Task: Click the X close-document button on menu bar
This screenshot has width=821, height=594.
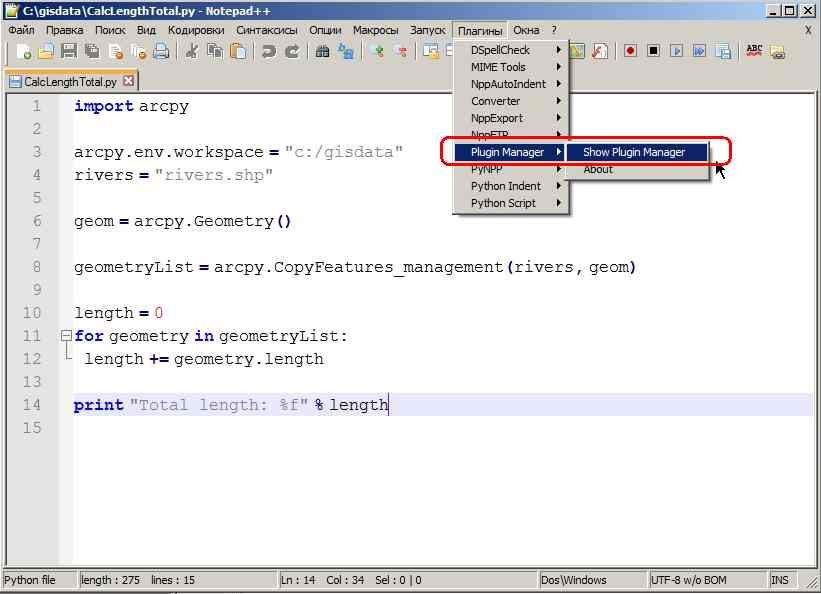Action: pyautogui.click(x=808, y=30)
